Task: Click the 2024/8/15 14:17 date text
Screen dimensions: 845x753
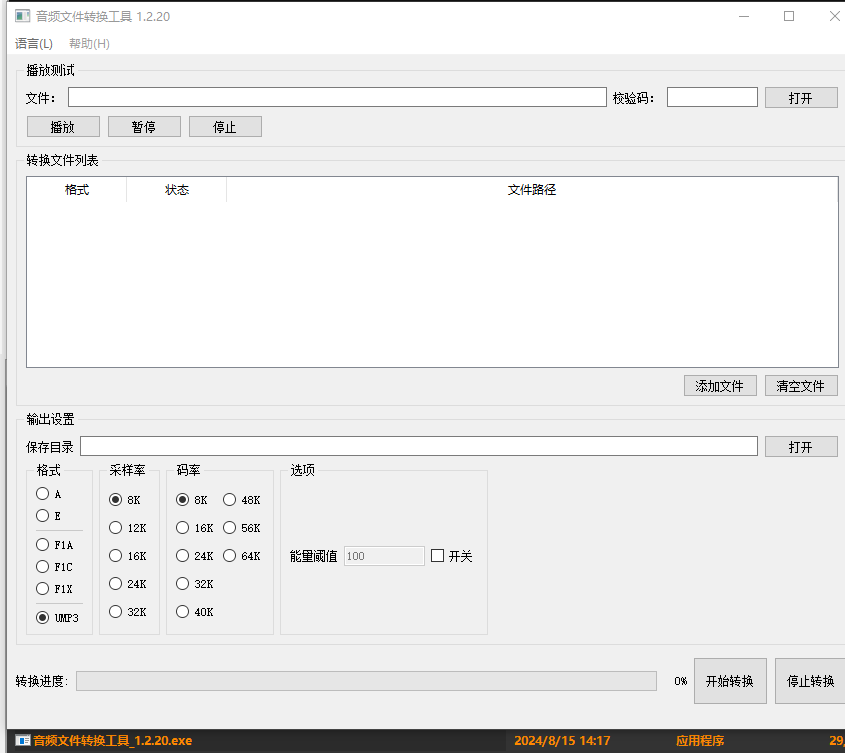Action: pyautogui.click(x=562, y=741)
